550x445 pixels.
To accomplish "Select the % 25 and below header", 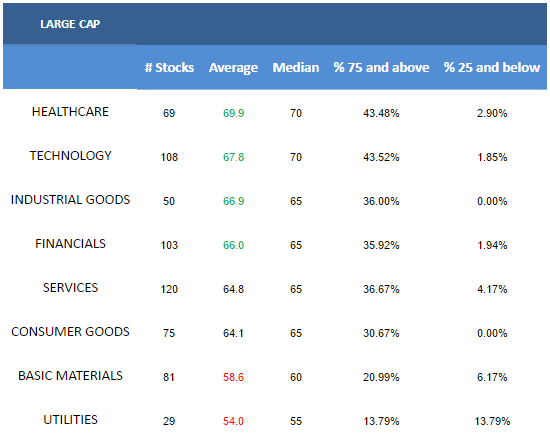I will point(492,67).
